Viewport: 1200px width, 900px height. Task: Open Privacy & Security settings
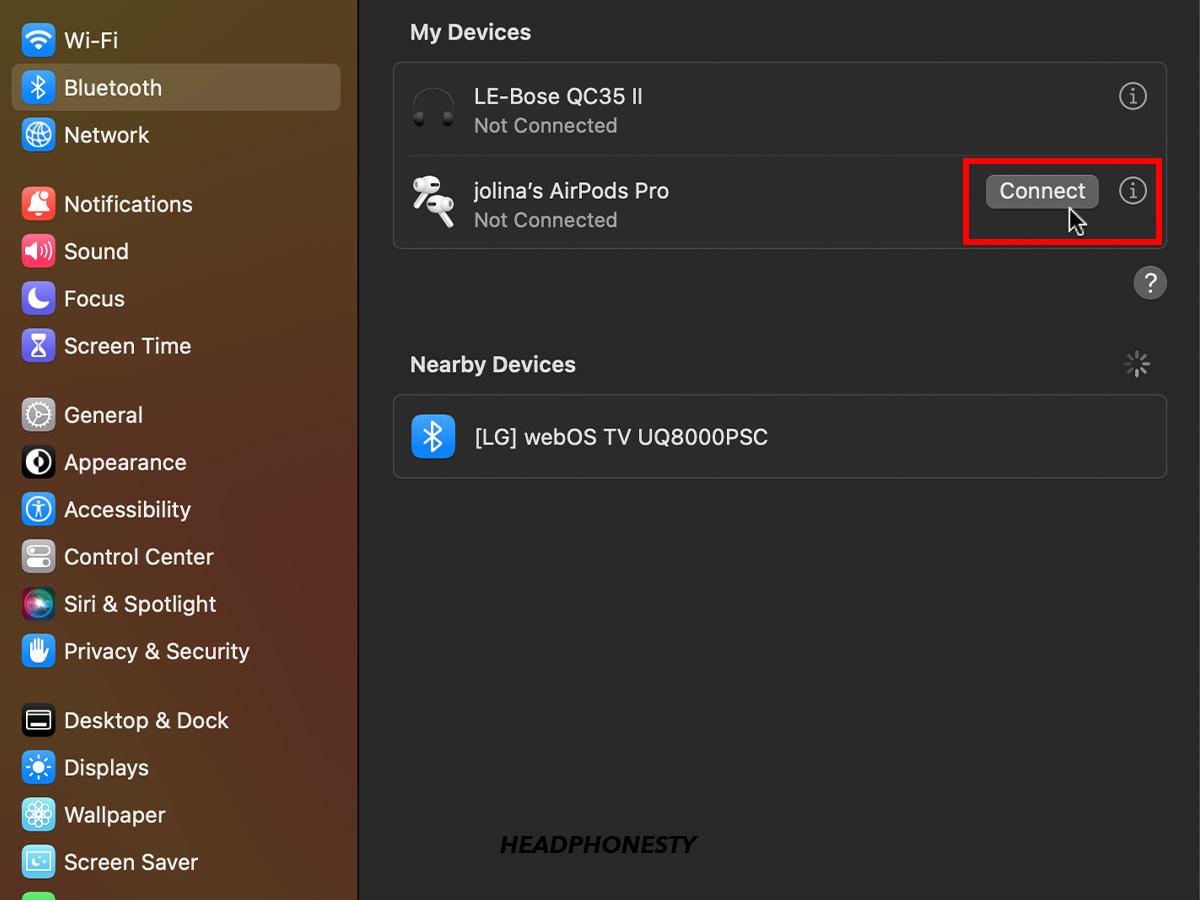tap(157, 651)
